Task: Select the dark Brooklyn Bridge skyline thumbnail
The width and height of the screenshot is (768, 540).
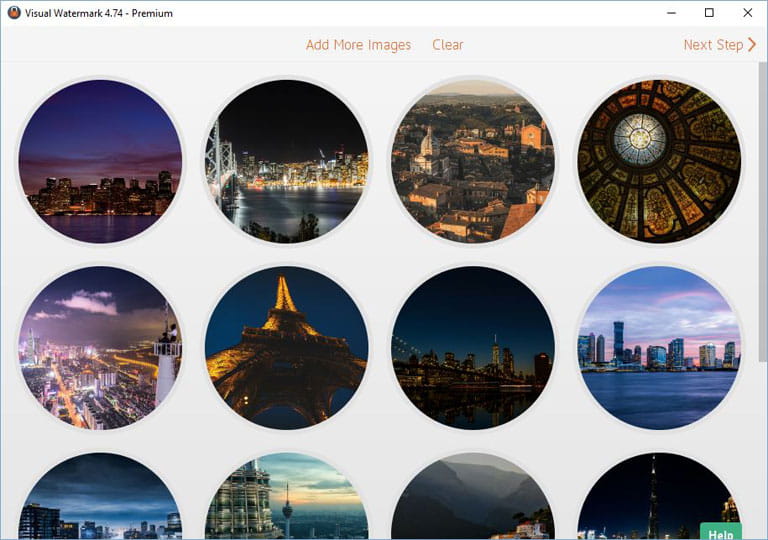Action: (x=473, y=348)
